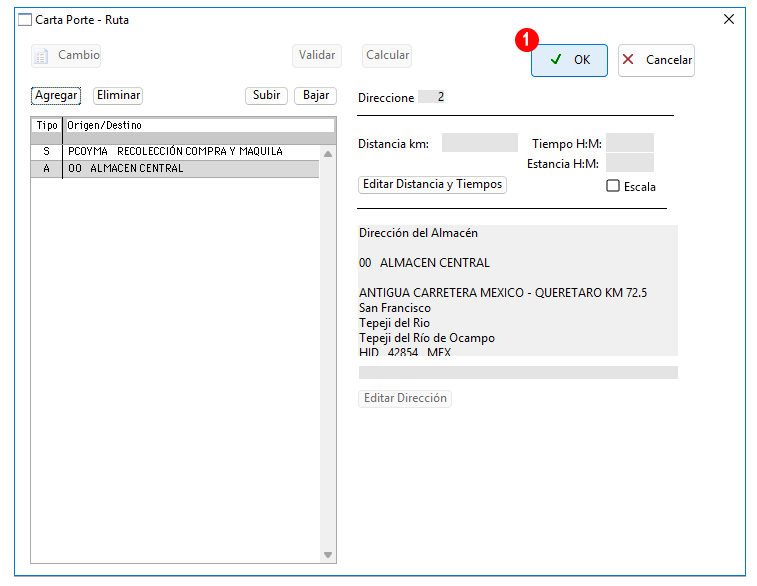Image resolution: width=757 pixels, height=586 pixels.
Task: Click the Validar button
Action: (x=317, y=56)
